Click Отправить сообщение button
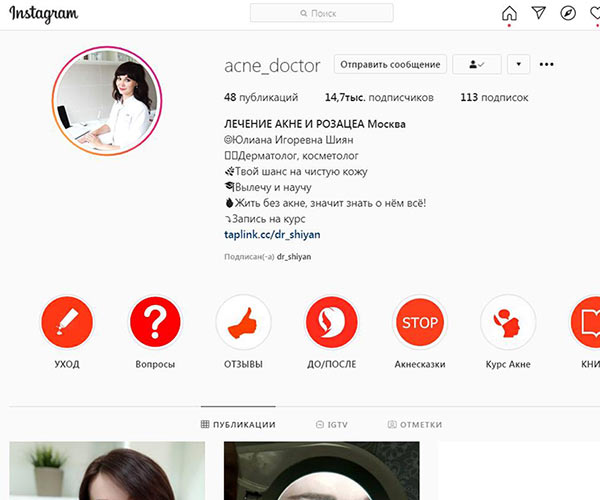The height and width of the screenshot is (500, 600). [x=390, y=64]
